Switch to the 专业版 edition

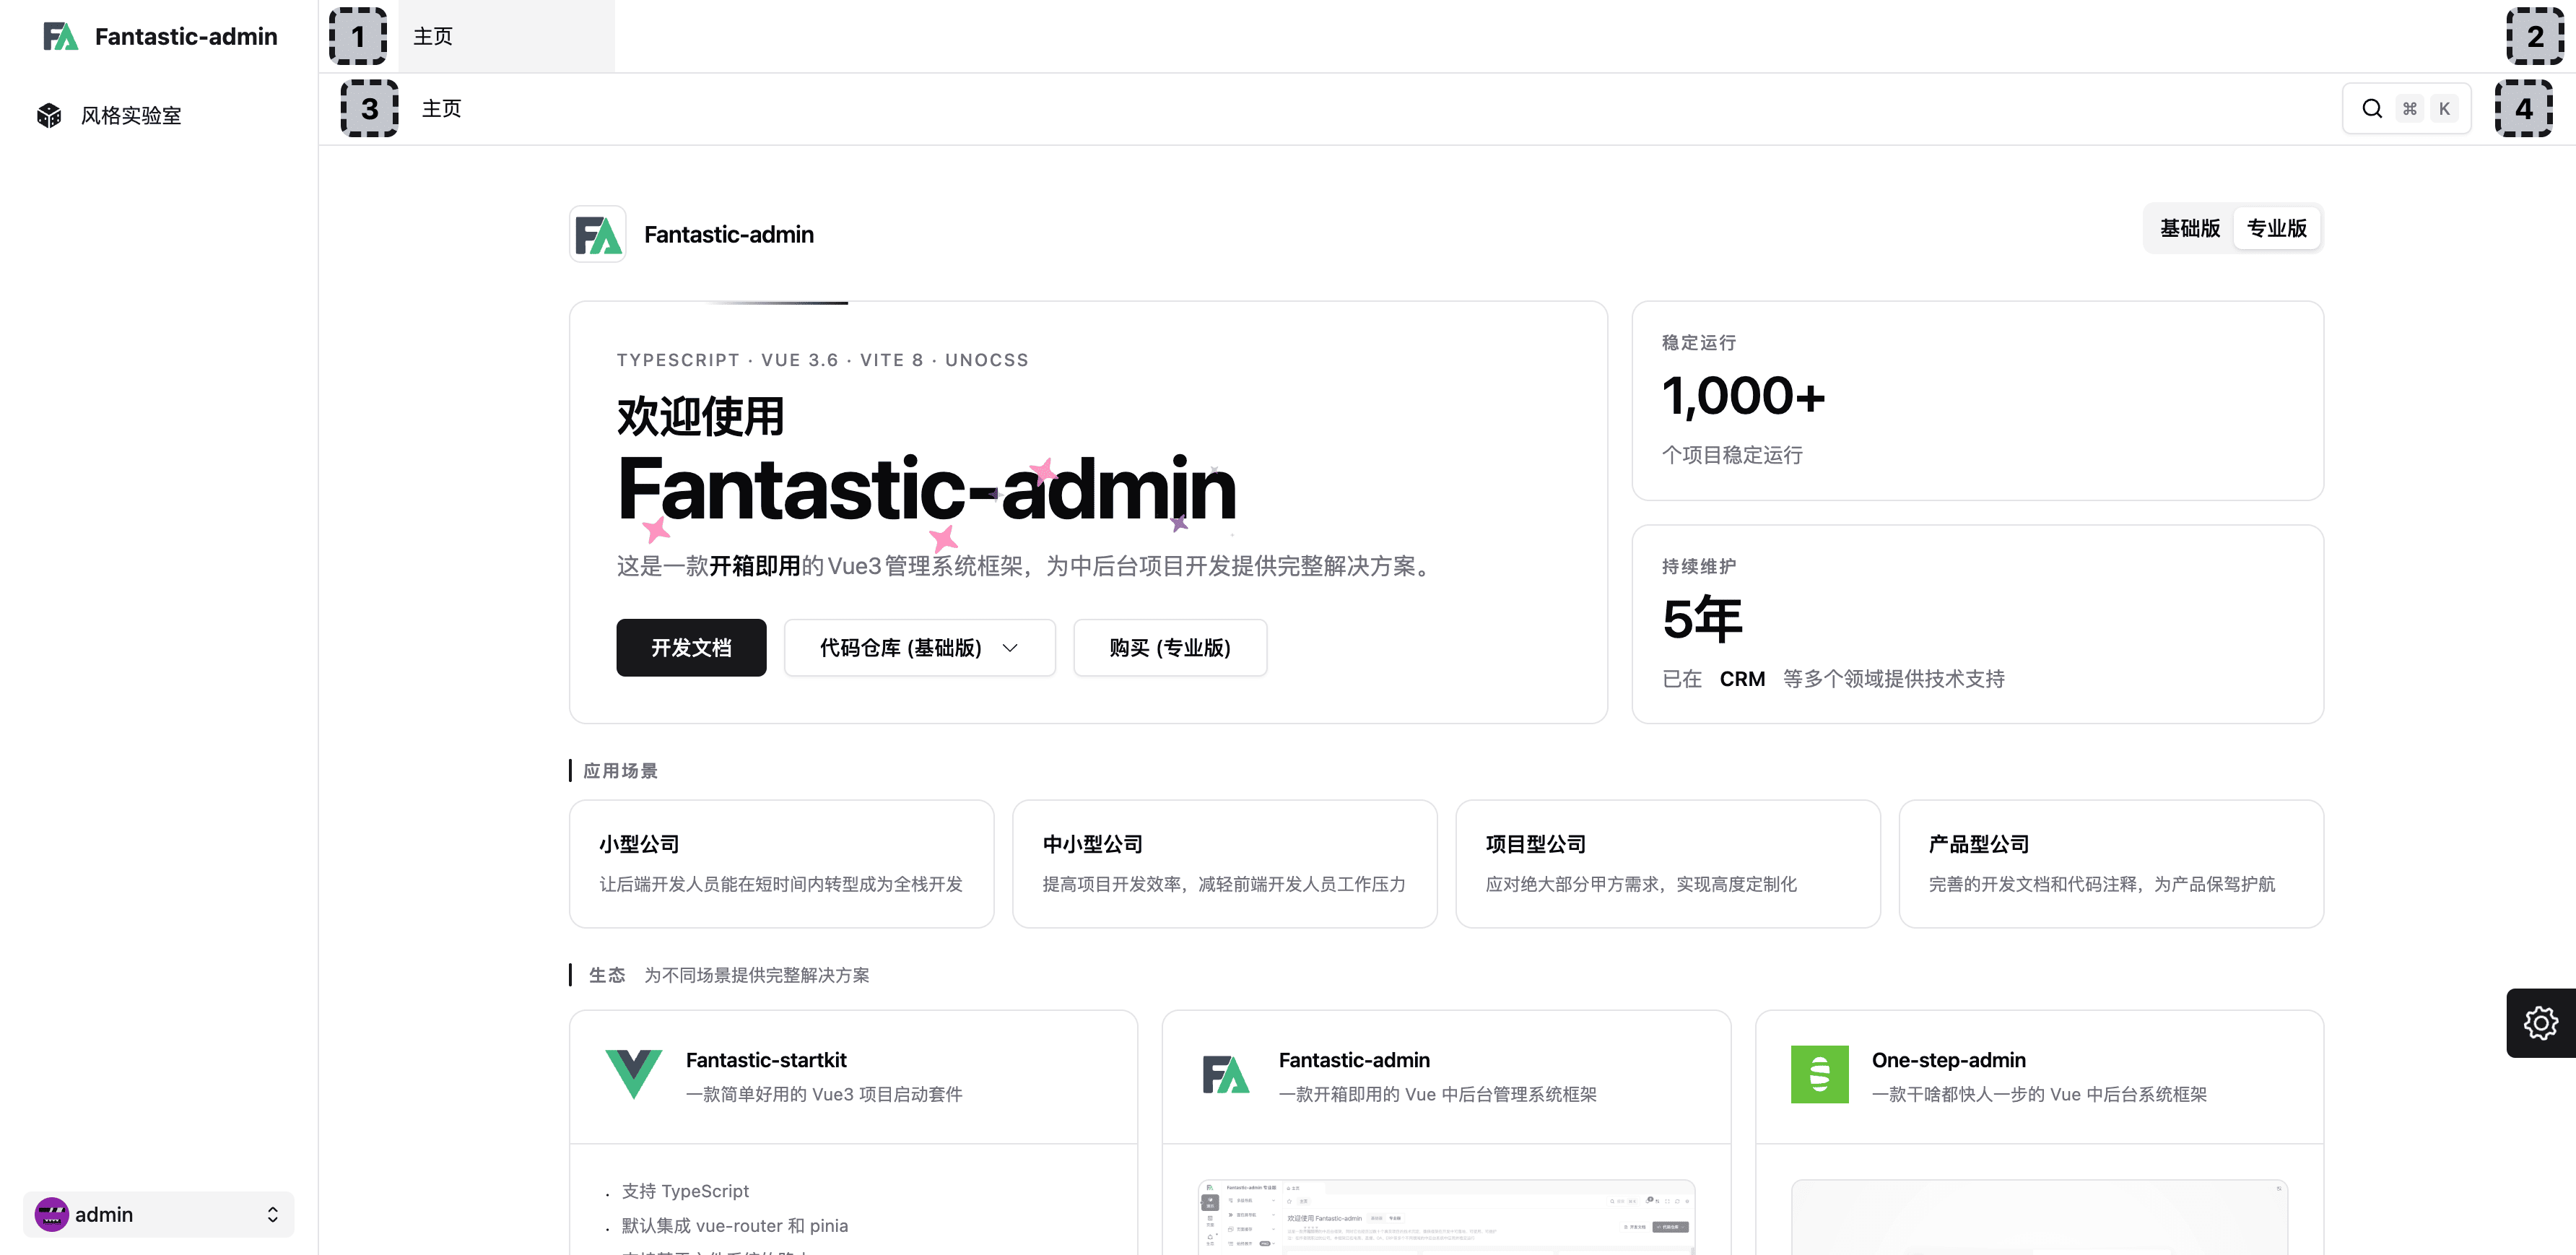[x=2276, y=229]
